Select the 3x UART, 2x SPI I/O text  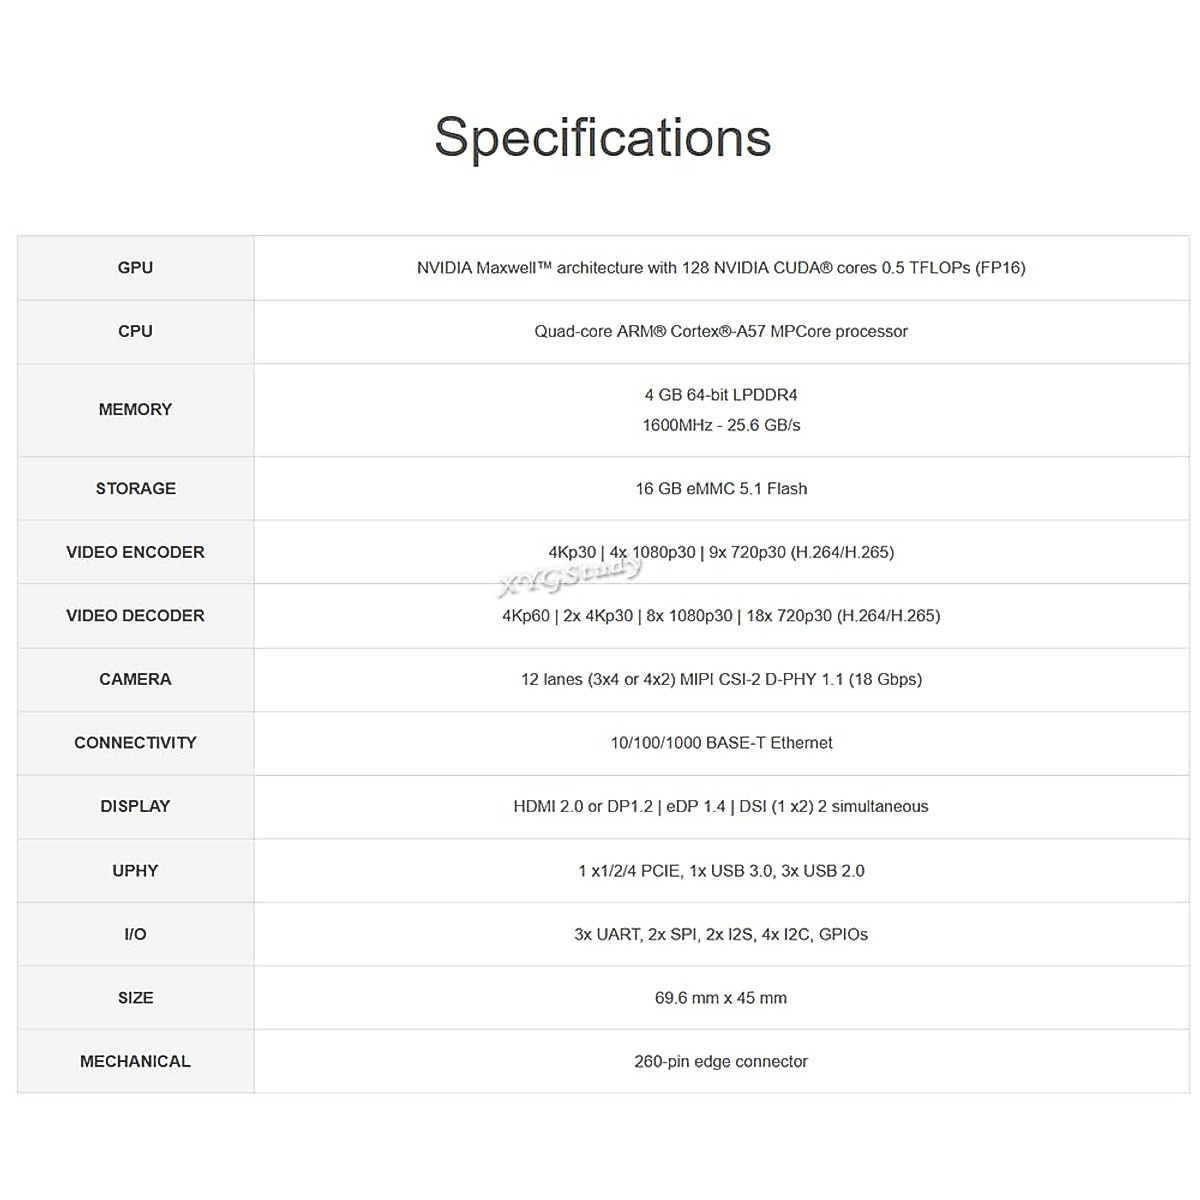point(720,934)
